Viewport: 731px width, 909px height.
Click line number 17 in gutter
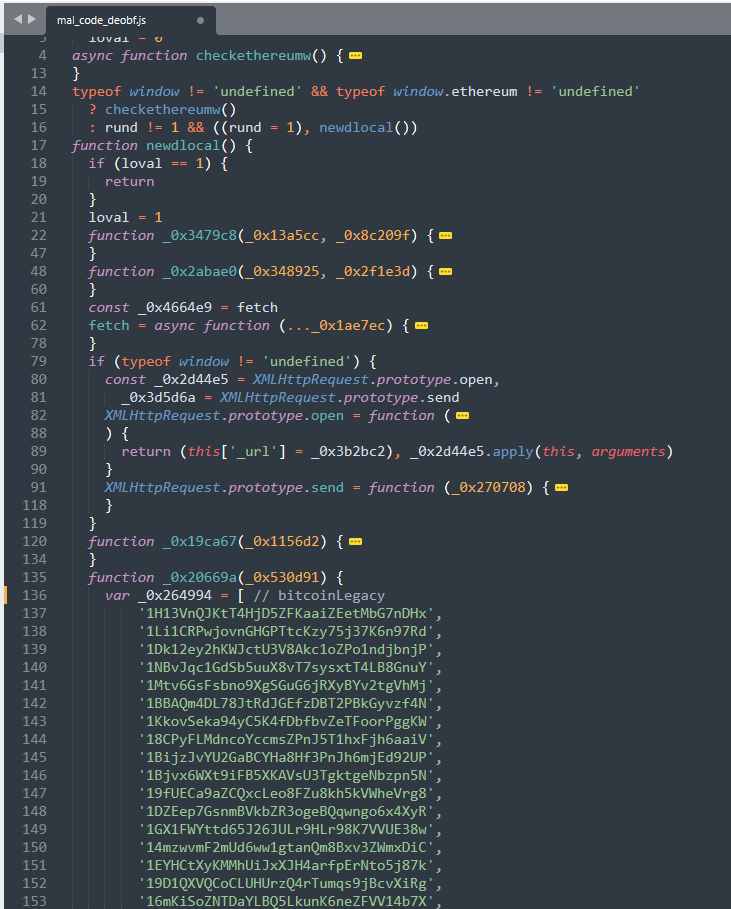pyautogui.click(x=38, y=145)
